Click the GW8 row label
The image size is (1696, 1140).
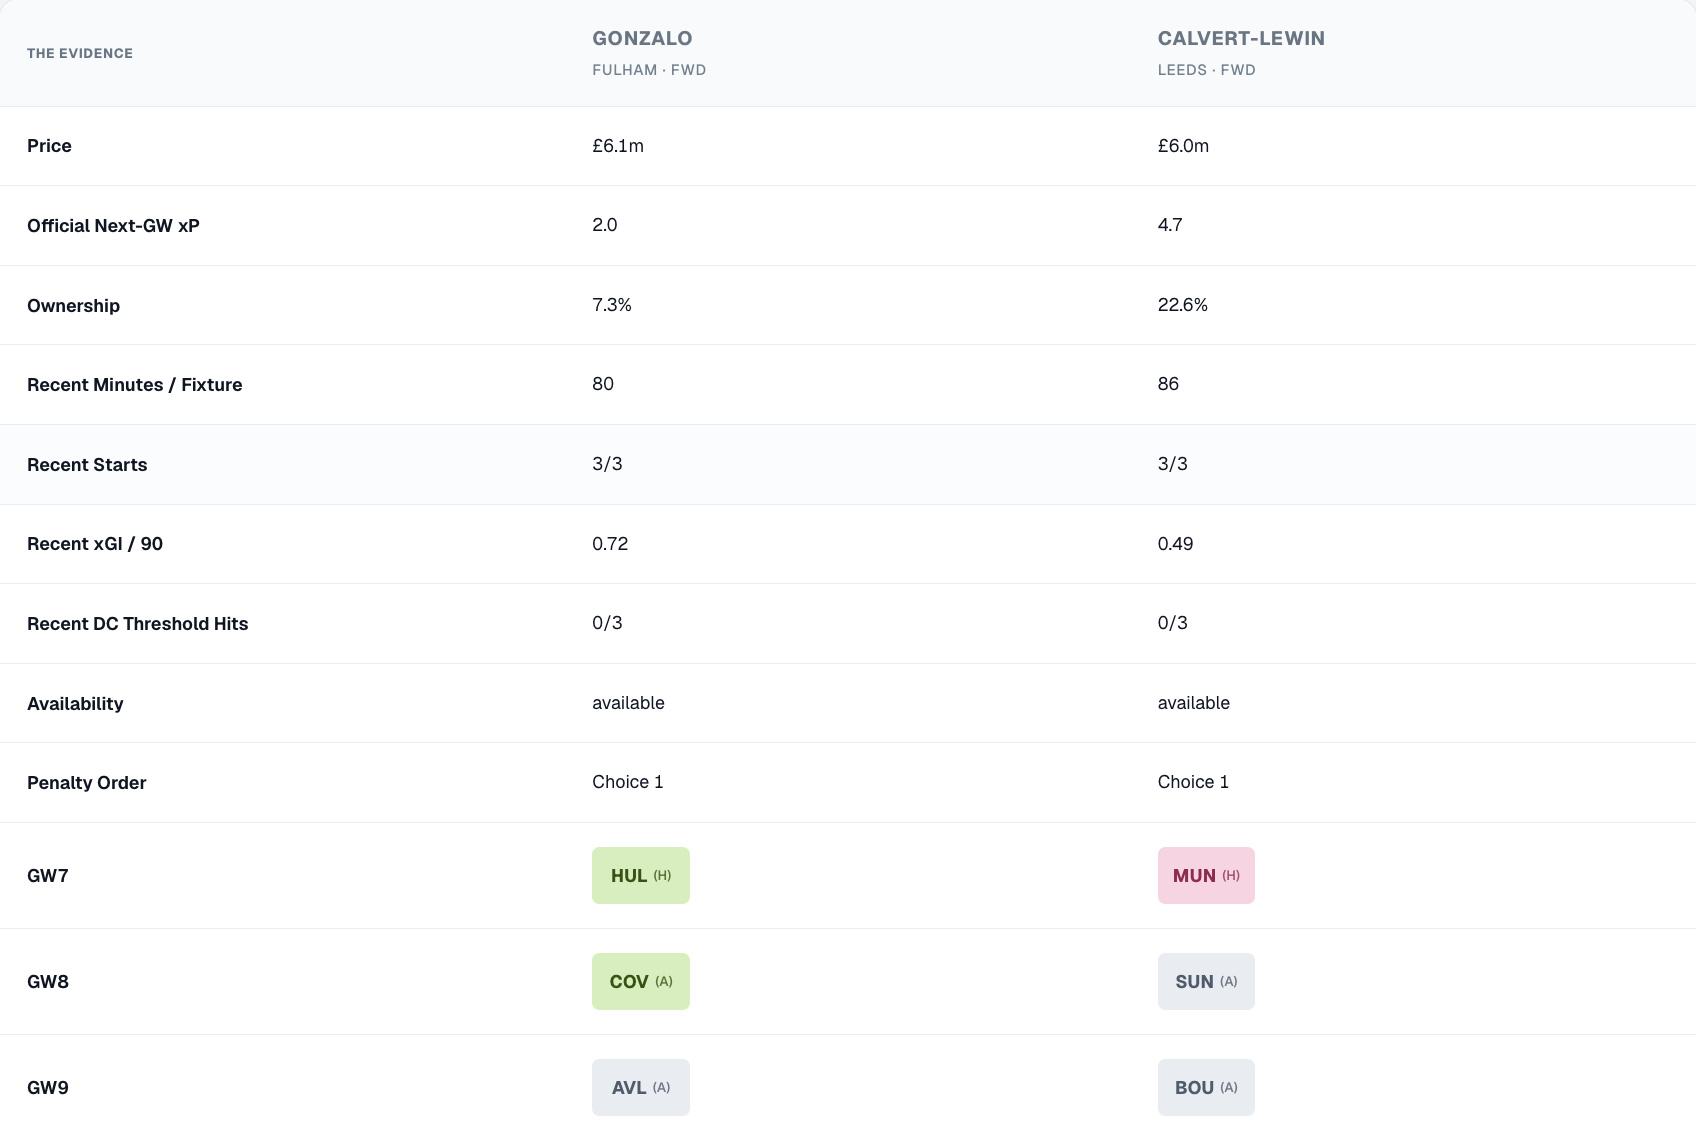pos(48,982)
